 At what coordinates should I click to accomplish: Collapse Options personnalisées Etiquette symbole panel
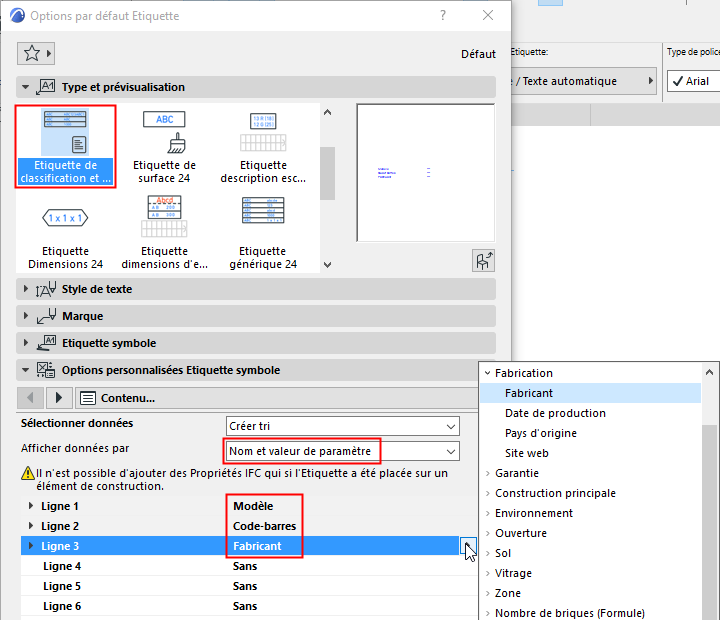pyautogui.click(x=26, y=370)
